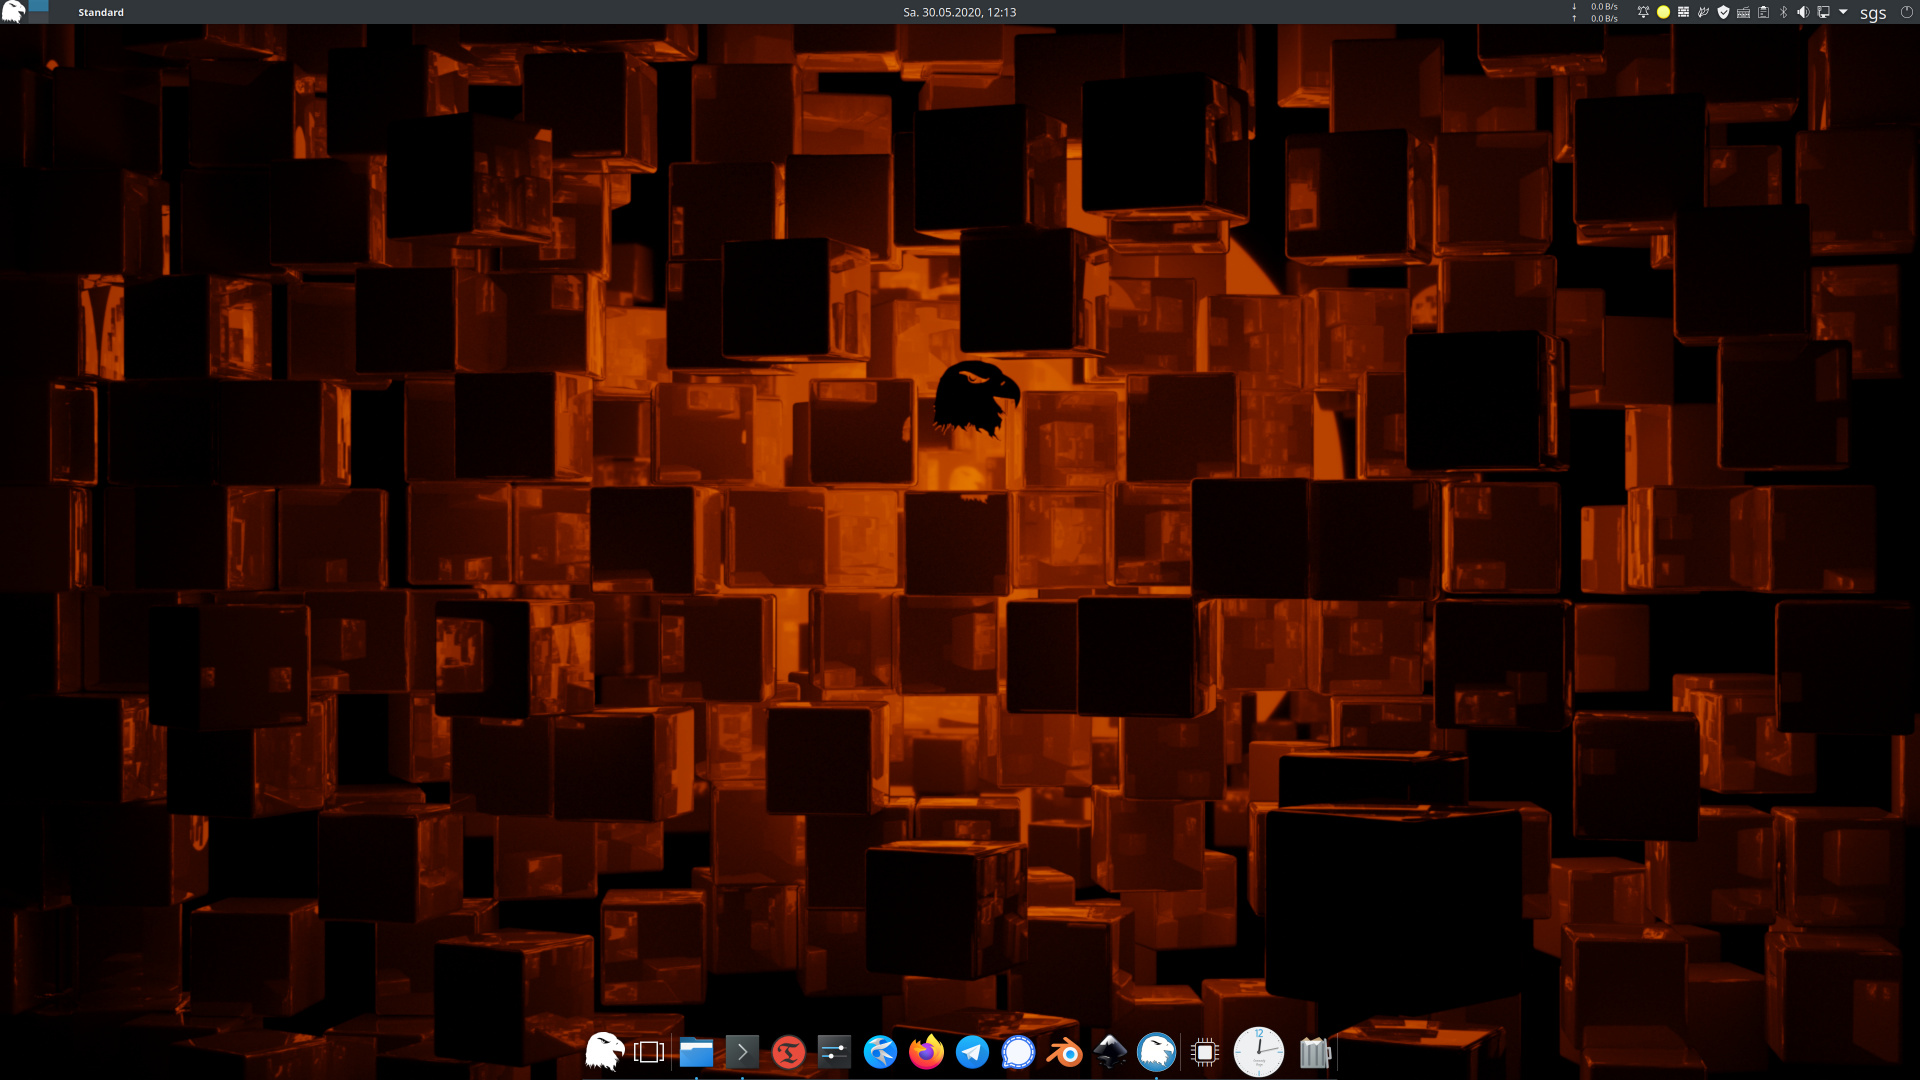This screenshot has height=1080, width=1920.
Task: Launch Signal messenger from the dock
Action: pos(1018,1052)
